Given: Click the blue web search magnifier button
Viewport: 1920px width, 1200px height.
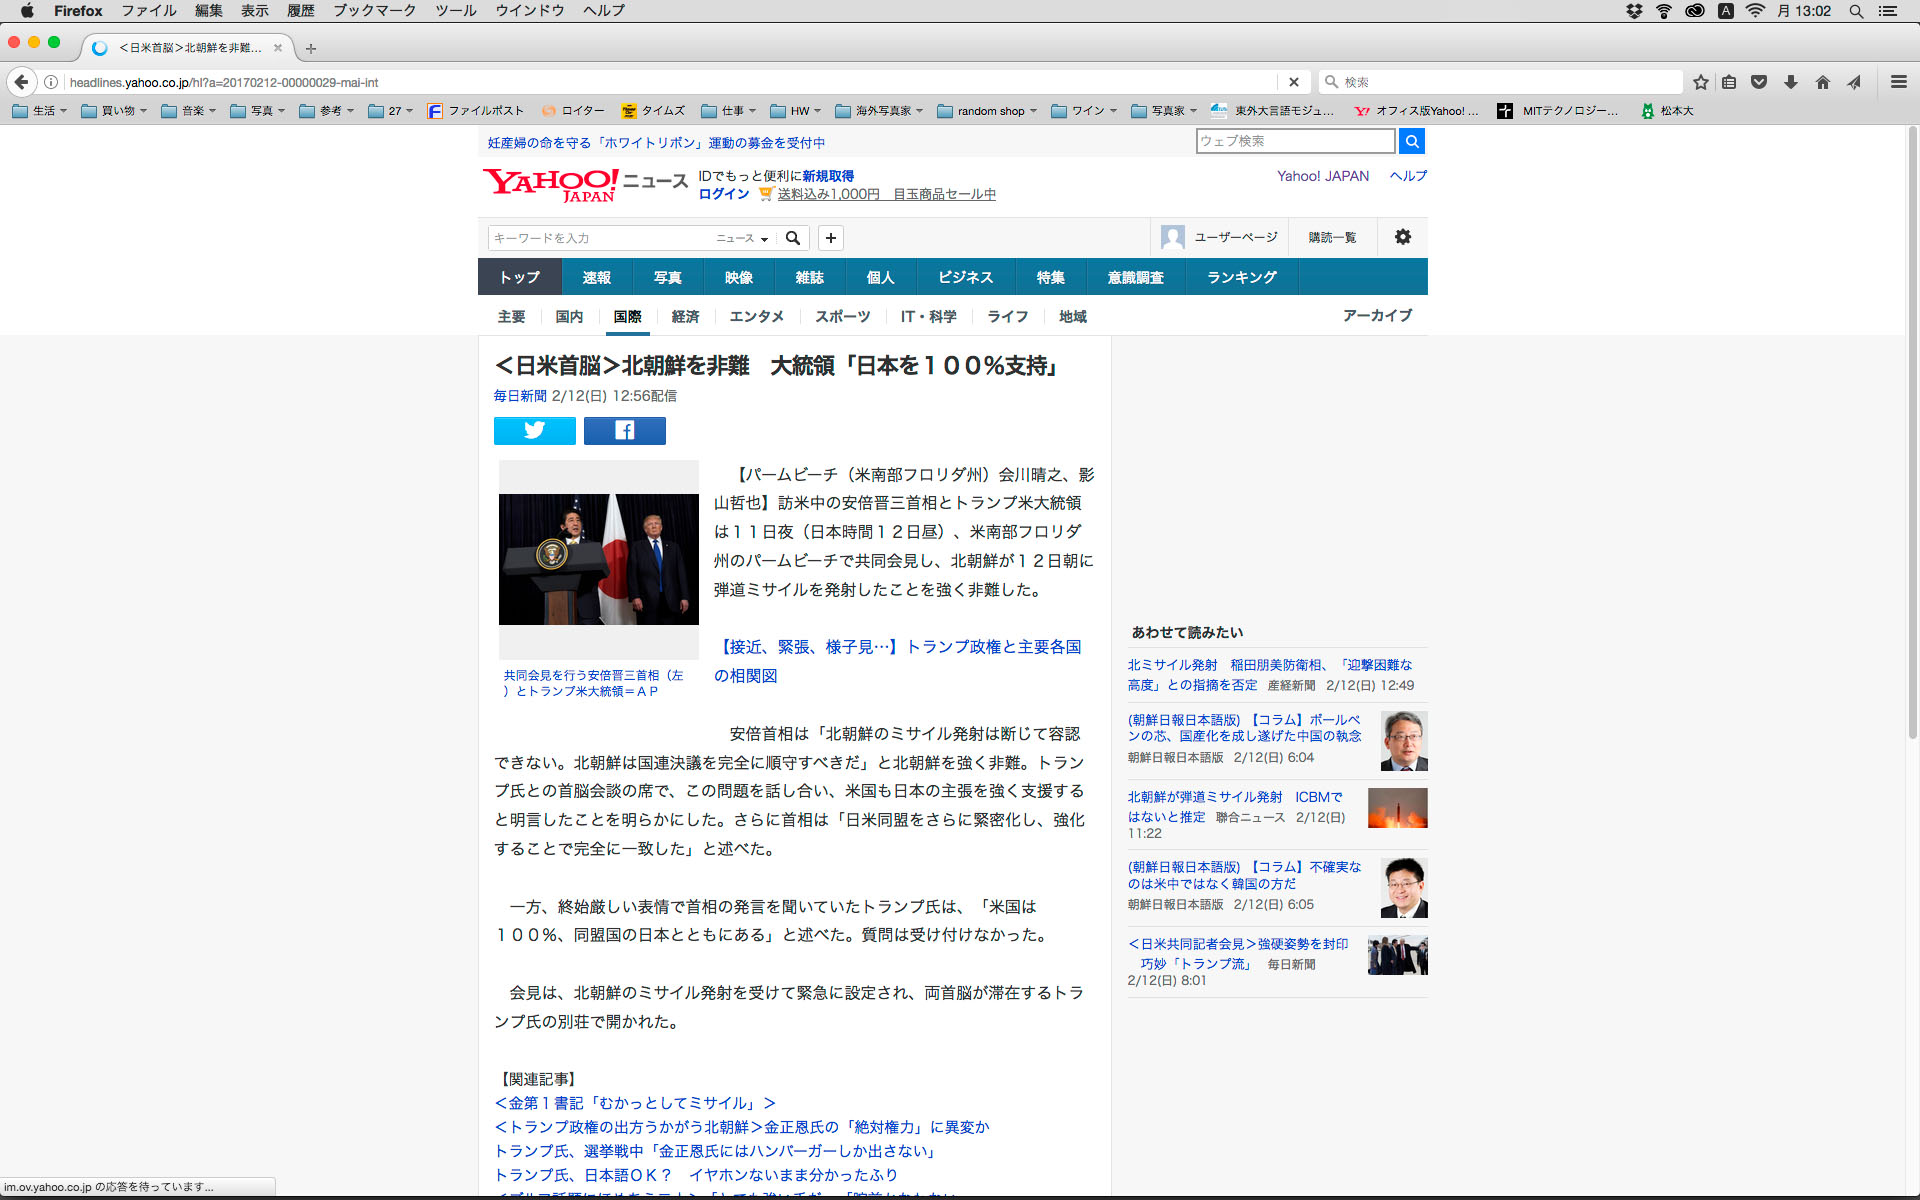Looking at the screenshot, I should click(x=1411, y=142).
